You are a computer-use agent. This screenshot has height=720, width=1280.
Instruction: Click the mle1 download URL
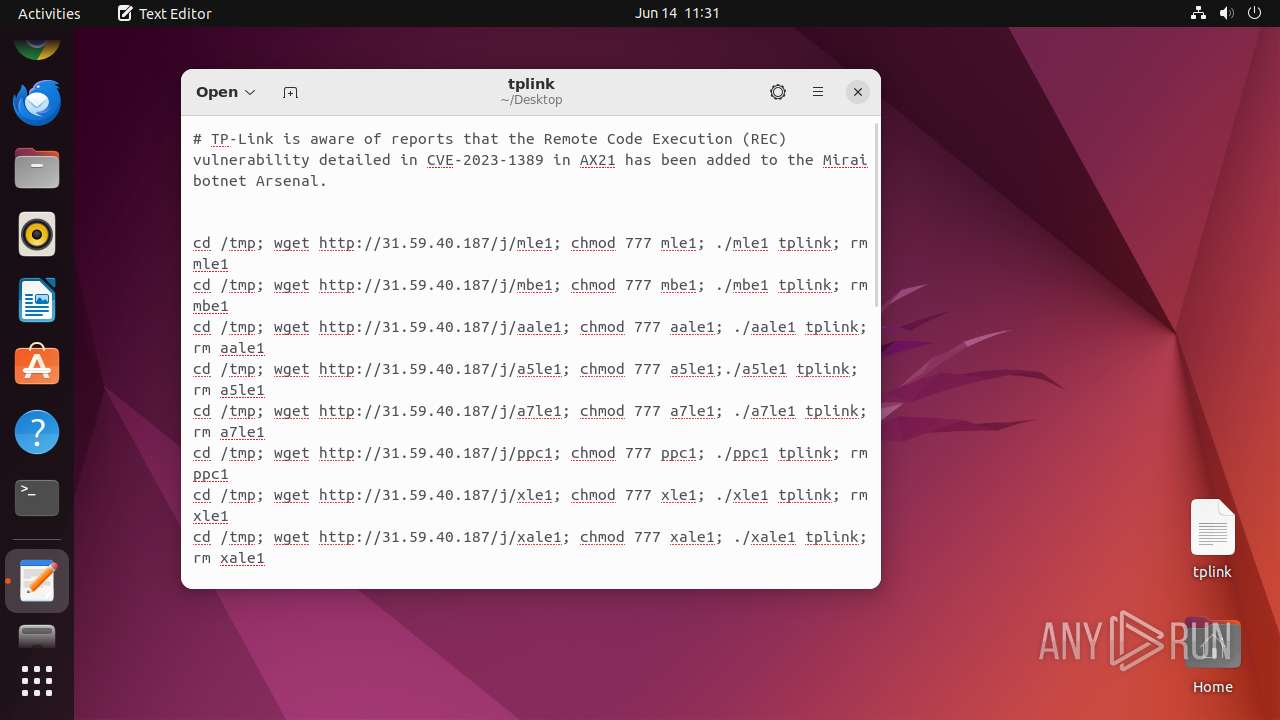[x=436, y=243]
